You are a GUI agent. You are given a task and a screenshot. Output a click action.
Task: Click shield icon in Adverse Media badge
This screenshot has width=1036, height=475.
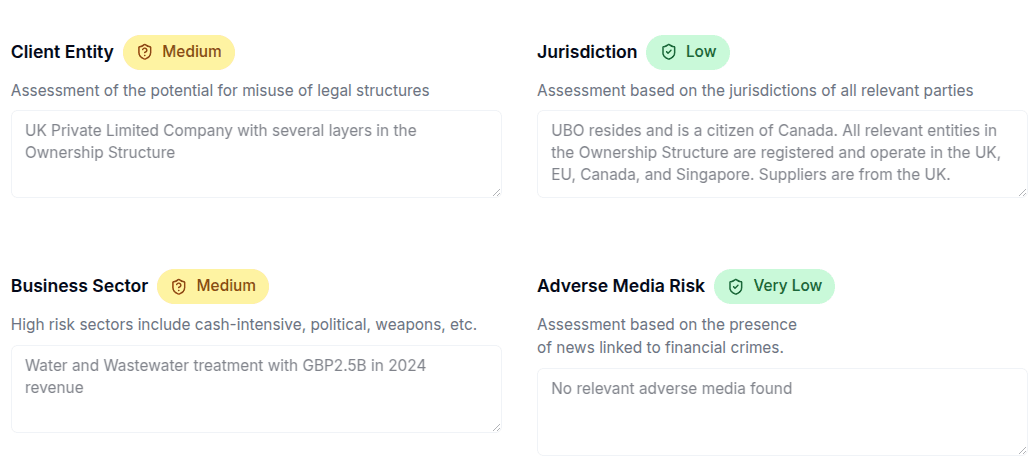click(x=736, y=286)
